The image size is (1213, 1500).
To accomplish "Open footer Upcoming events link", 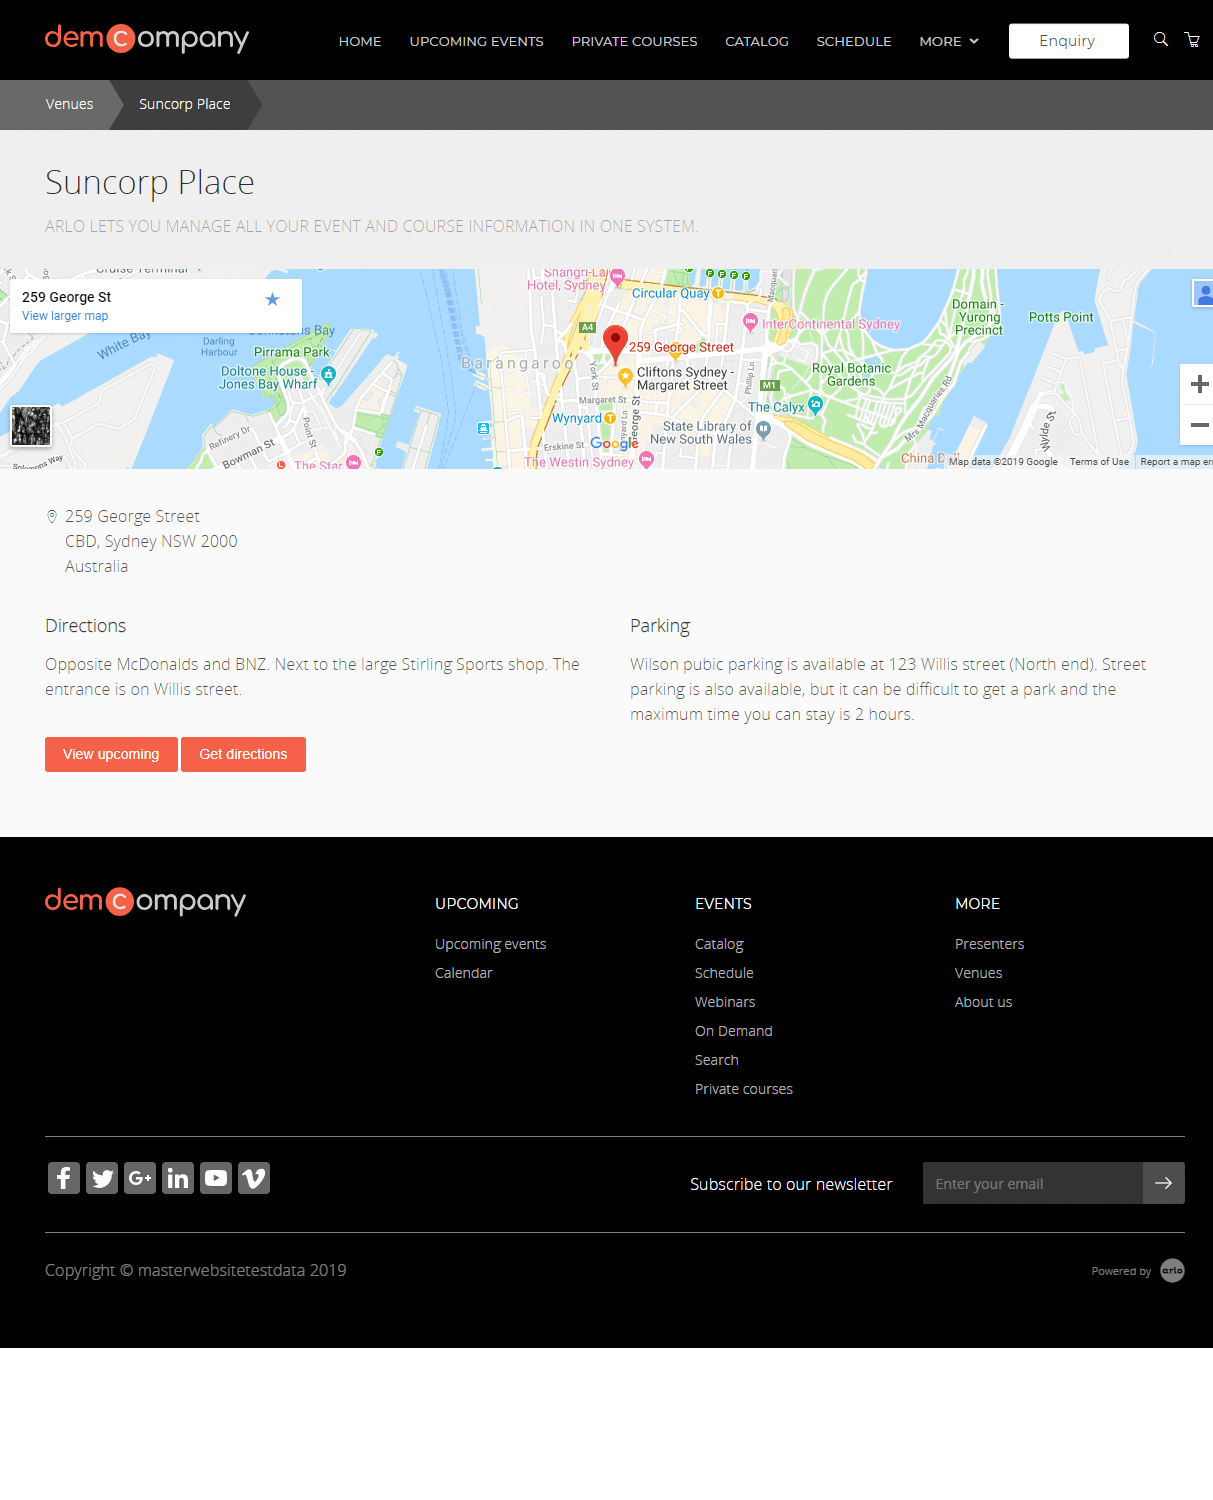I will 491,944.
